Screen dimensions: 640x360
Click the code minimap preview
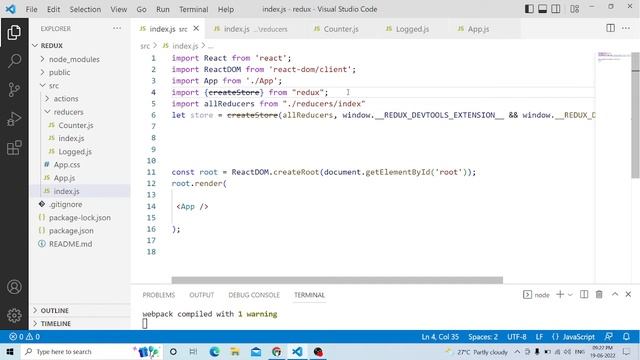point(613,57)
